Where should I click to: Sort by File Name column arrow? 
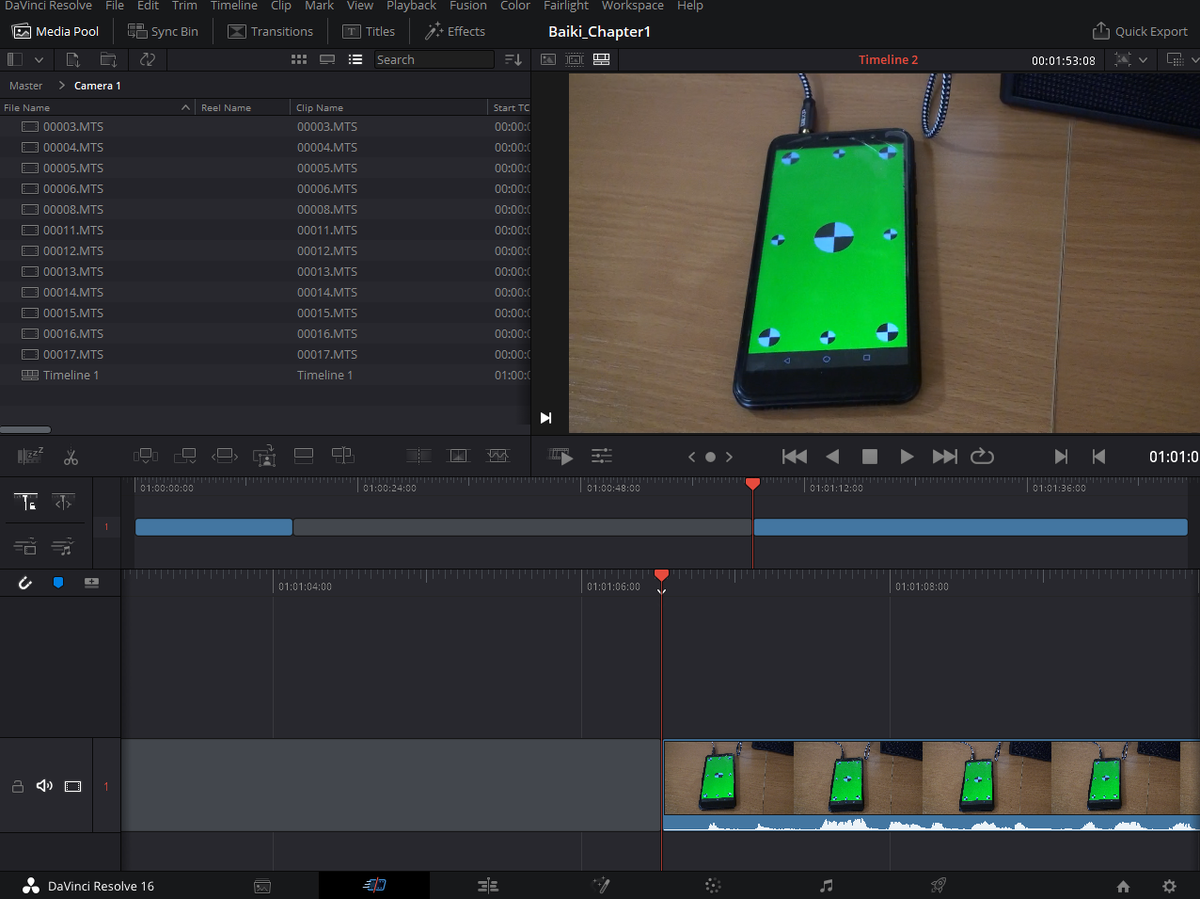pyautogui.click(x=186, y=107)
